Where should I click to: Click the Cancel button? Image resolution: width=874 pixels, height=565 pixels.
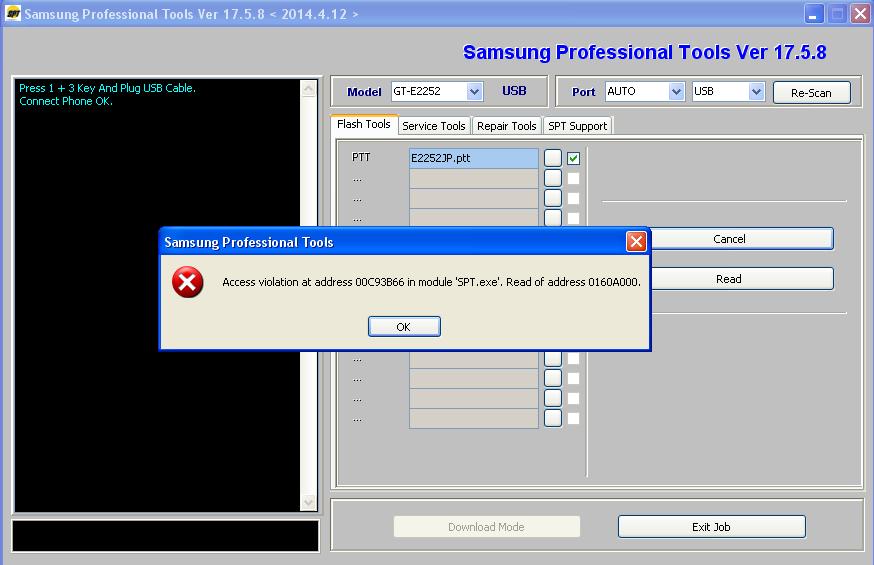(x=742, y=239)
